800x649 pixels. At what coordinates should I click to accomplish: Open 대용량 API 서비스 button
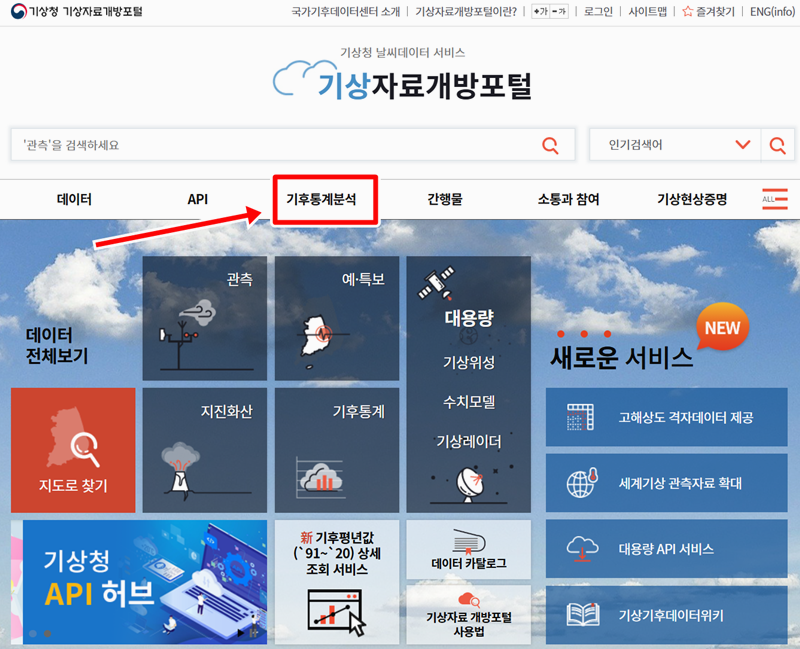coord(666,549)
